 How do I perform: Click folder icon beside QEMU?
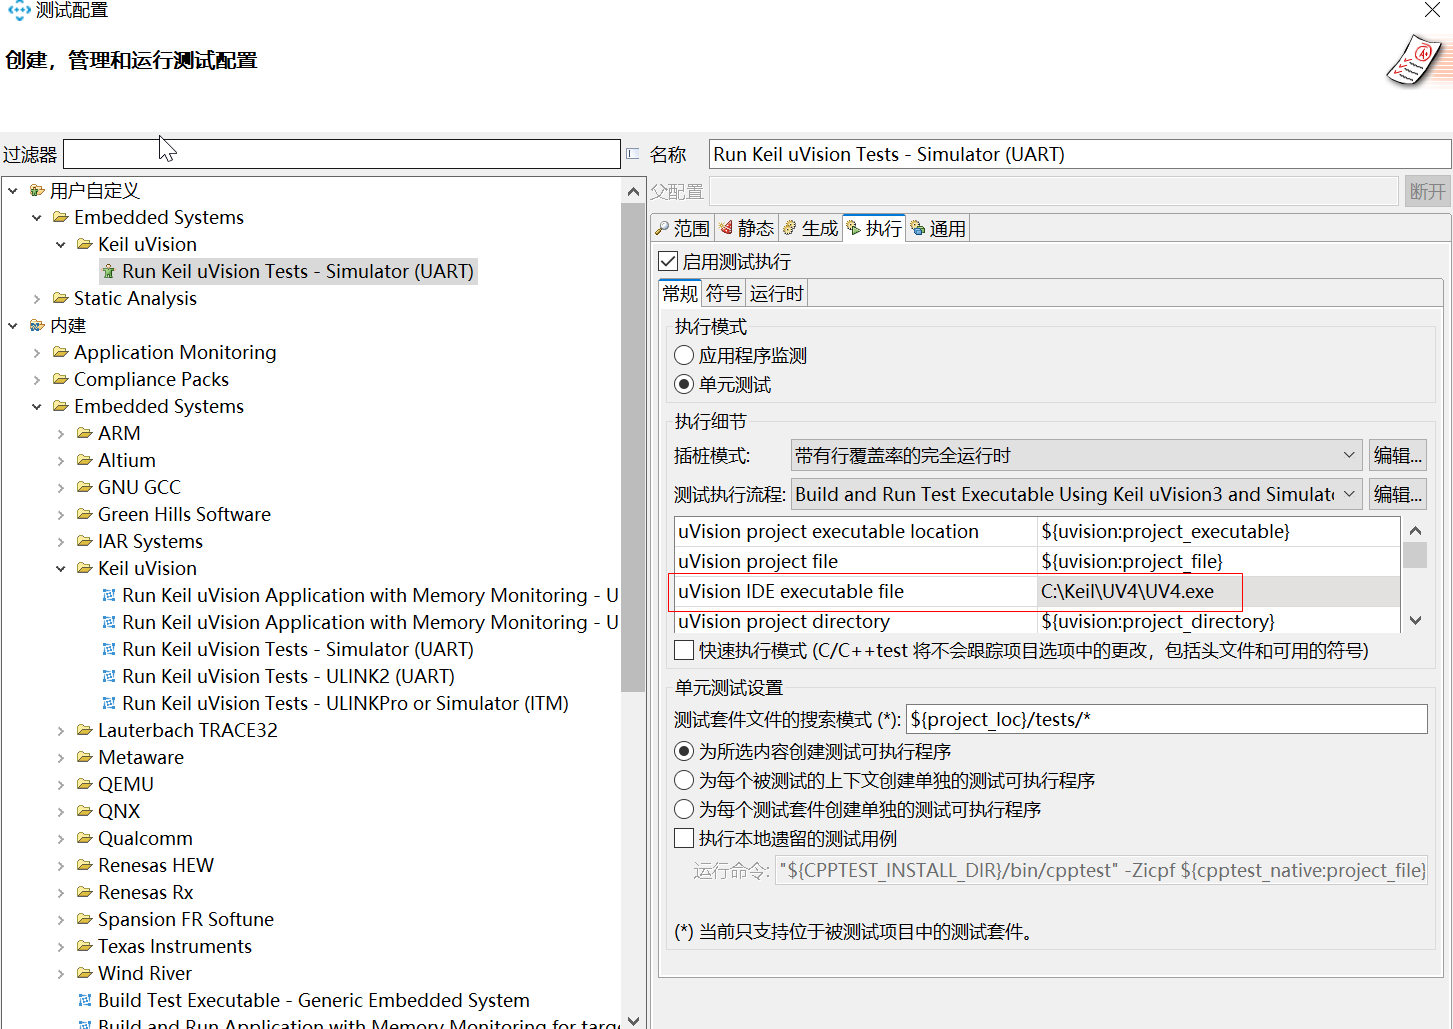coord(85,784)
